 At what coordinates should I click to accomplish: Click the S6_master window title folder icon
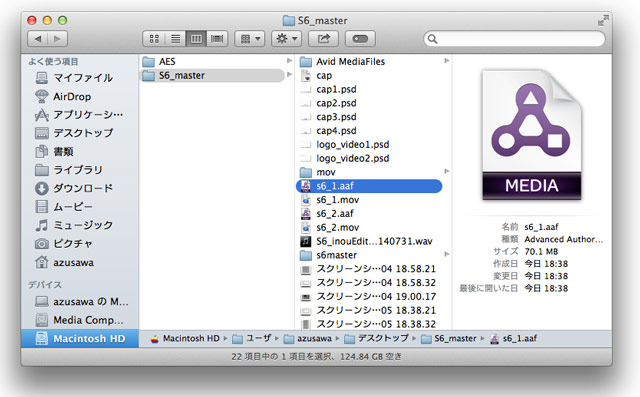pyautogui.click(x=289, y=20)
